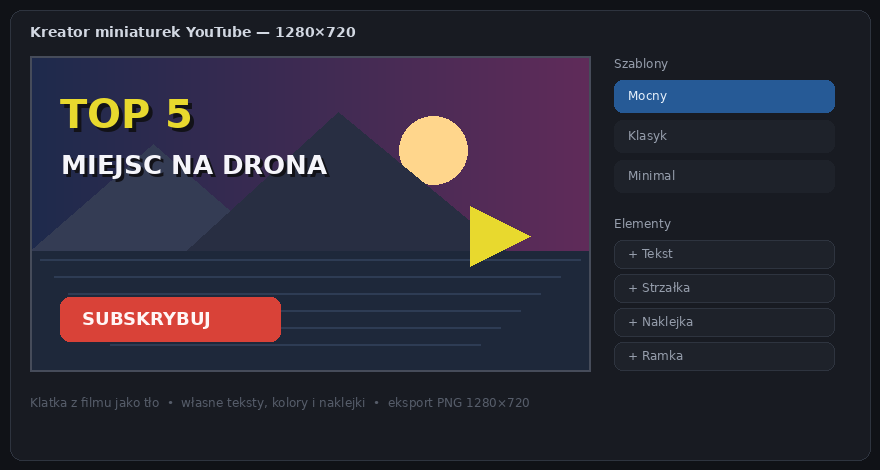
Task: Click the Elementy section heading
Action: (642, 224)
